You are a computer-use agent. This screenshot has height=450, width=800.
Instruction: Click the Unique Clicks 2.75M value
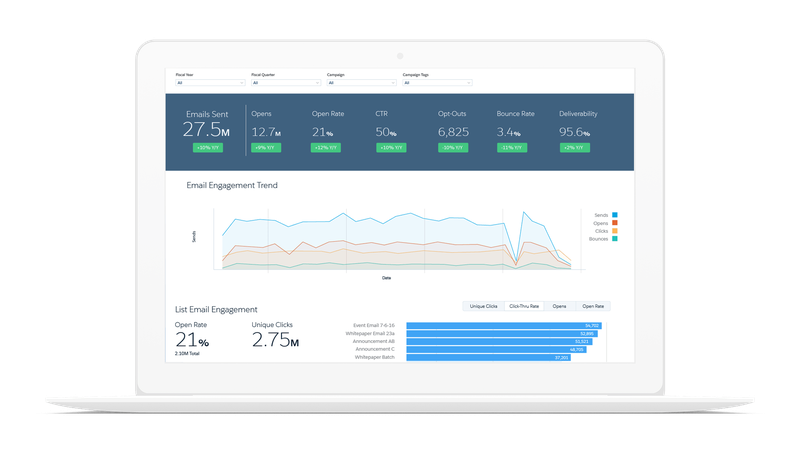coord(276,340)
